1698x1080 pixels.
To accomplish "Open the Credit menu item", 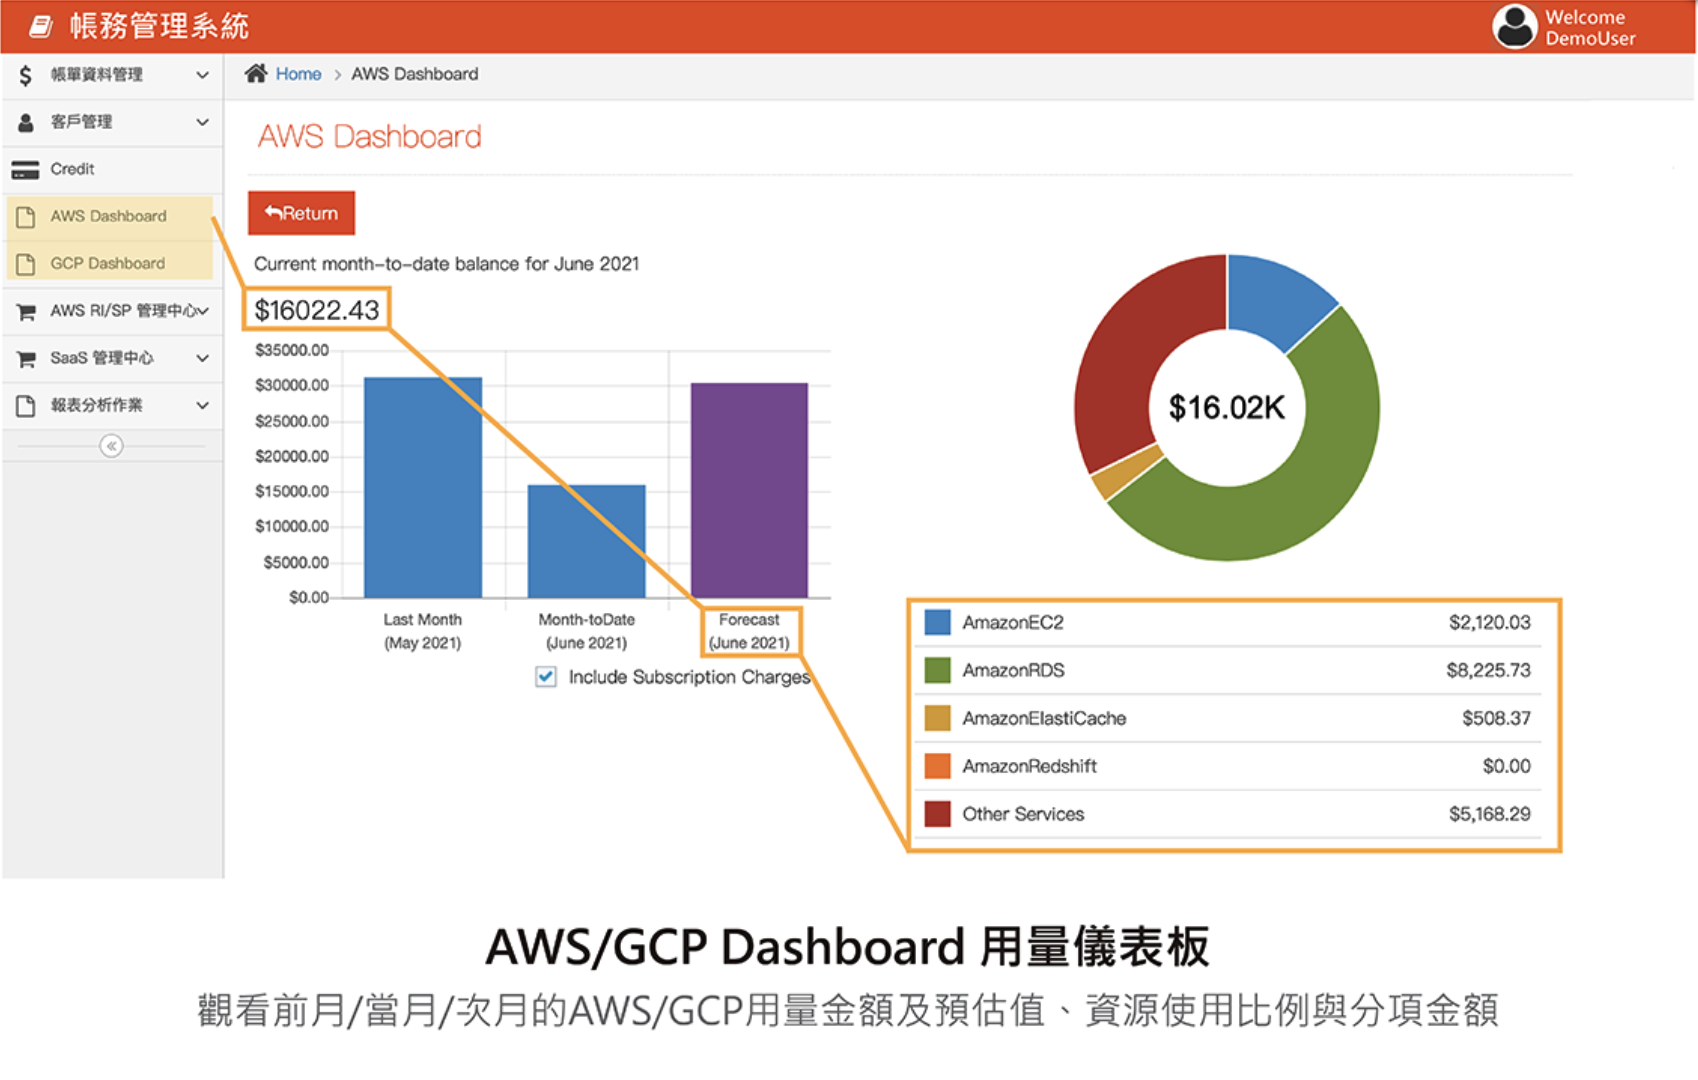I will tap(112, 169).
